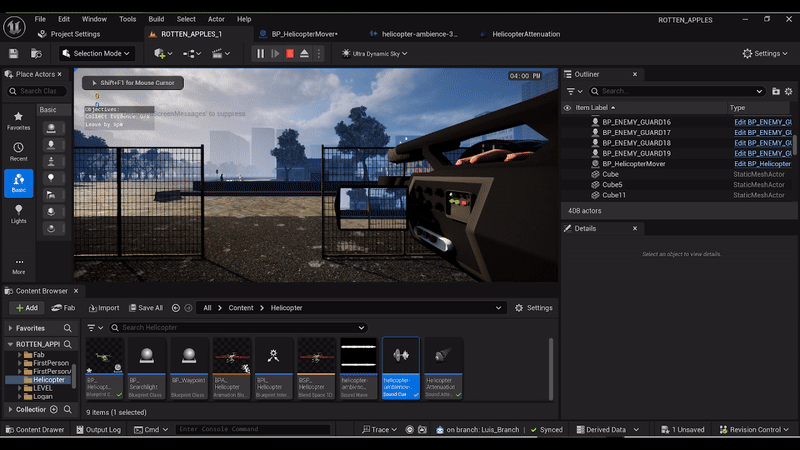Select helicopter-ambience Sound Cue thumbnail
The height and width of the screenshot is (450, 800).
point(401,368)
